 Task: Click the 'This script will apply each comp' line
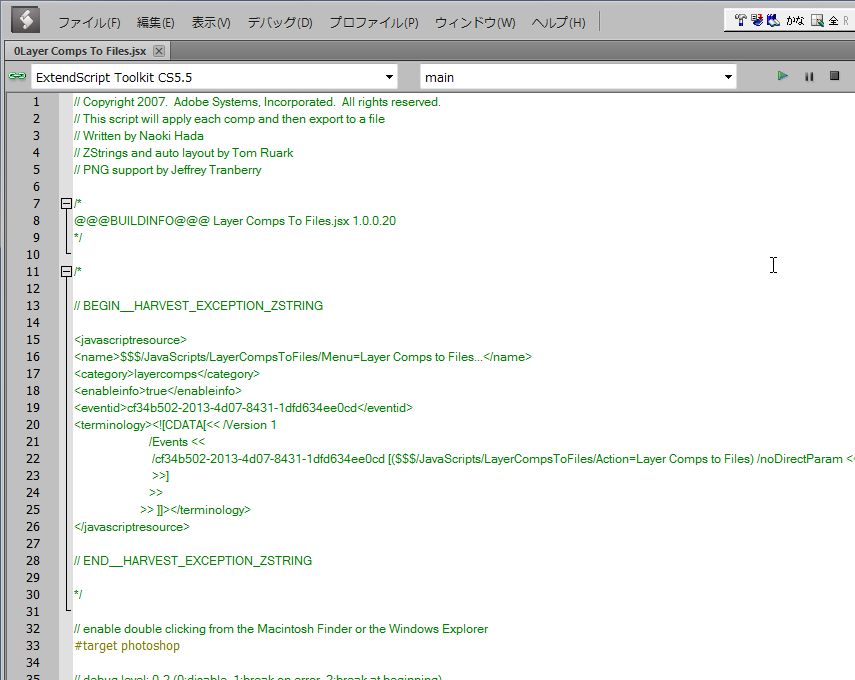(229, 119)
